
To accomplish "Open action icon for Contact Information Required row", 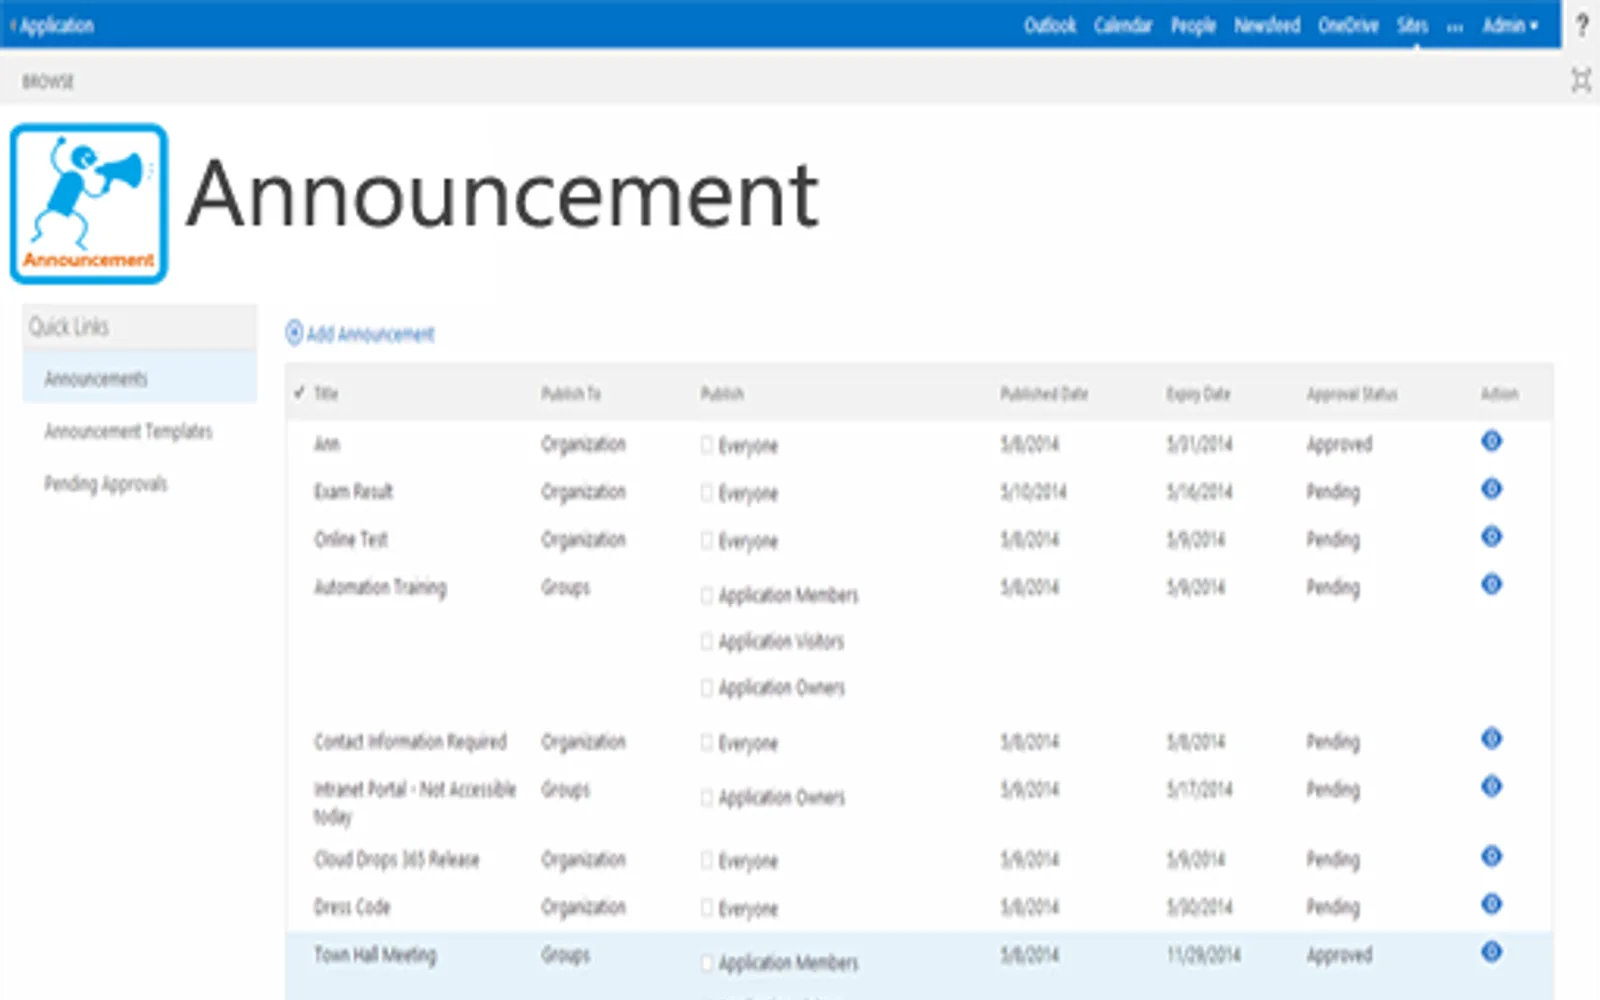I will (1491, 739).
